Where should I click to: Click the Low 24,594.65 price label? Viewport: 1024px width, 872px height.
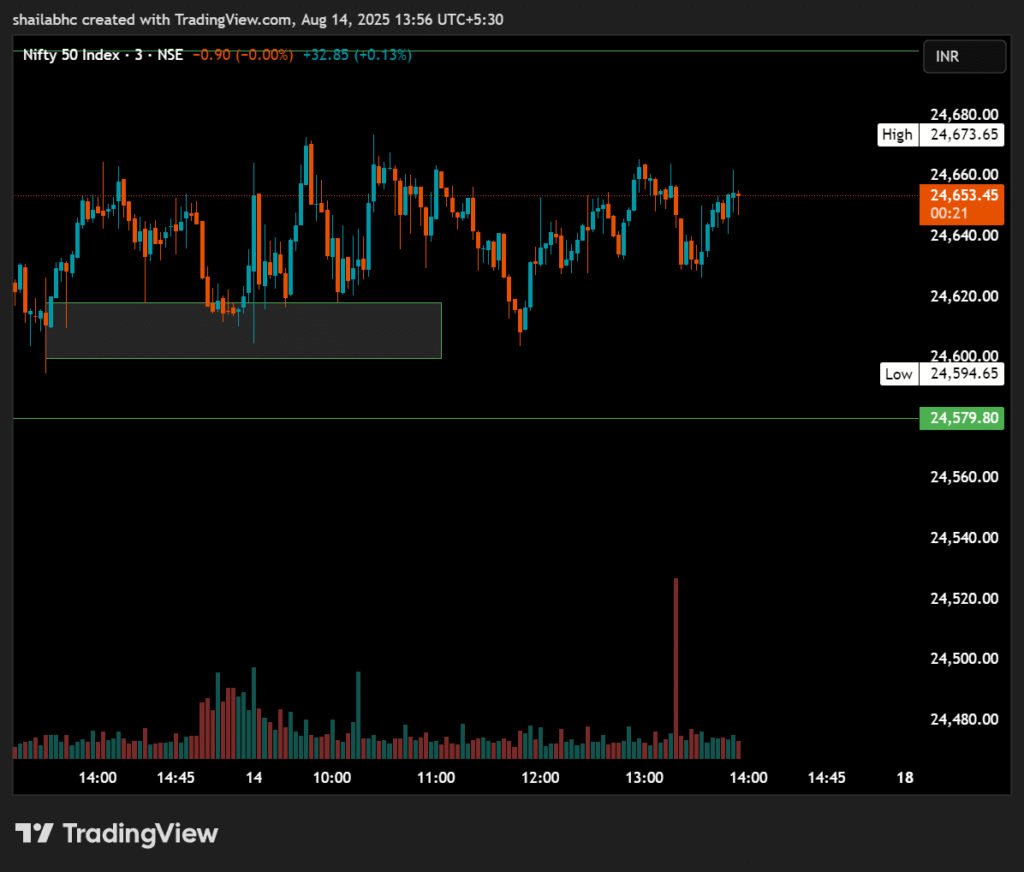[942, 374]
